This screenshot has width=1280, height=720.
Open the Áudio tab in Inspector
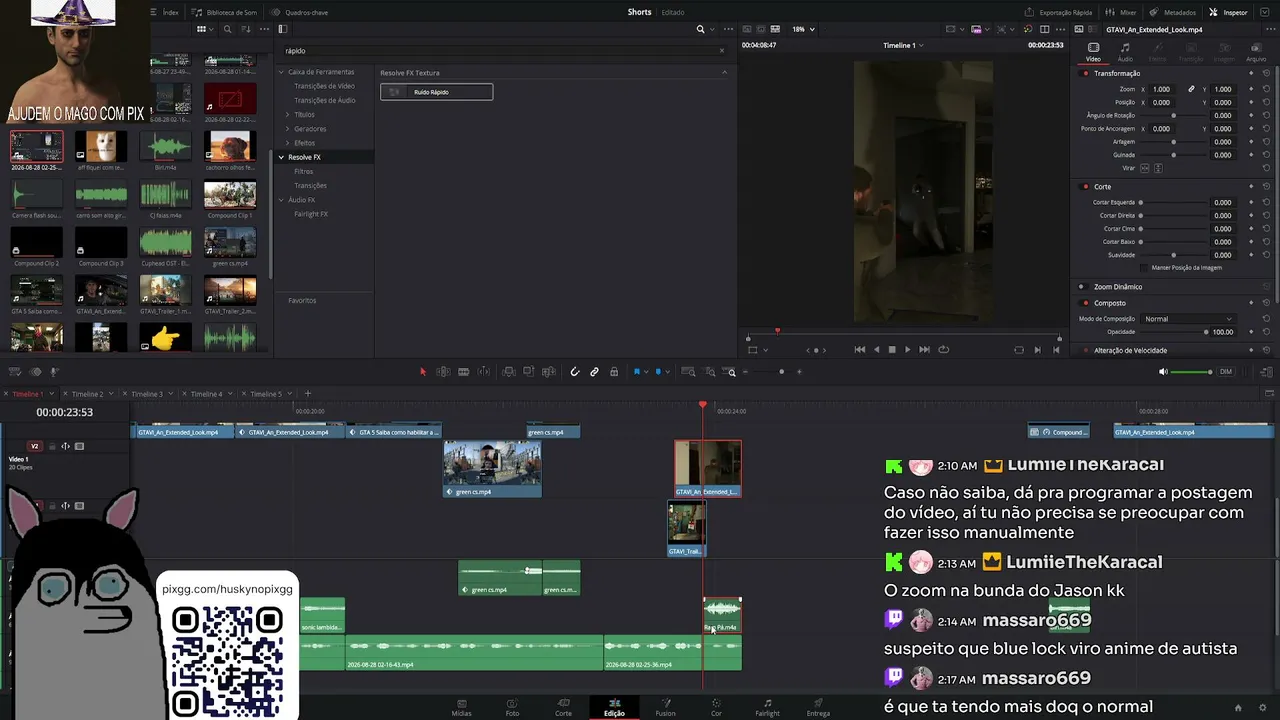click(x=1125, y=52)
